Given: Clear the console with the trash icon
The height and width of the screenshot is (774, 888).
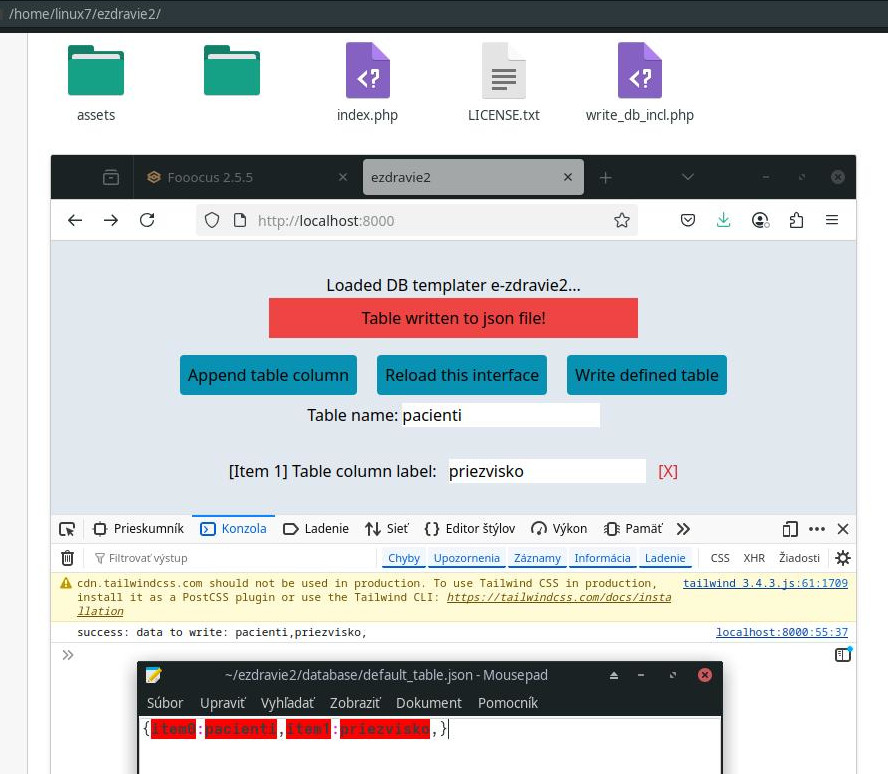Looking at the screenshot, I should click(67, 558).
